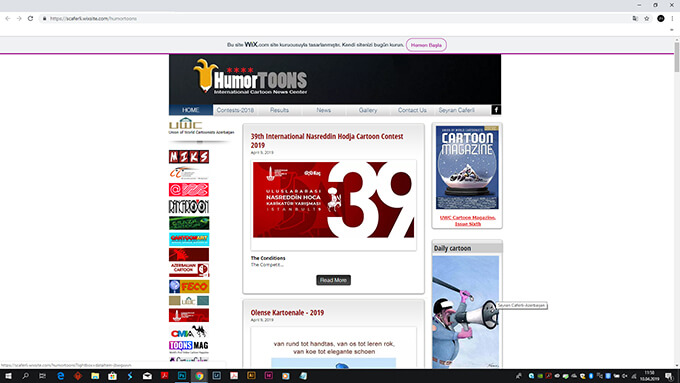Viewport: 680px width, 383px height.
Task: Click the Hemen Başla button in Wix banner
Action: coord(426,45)
